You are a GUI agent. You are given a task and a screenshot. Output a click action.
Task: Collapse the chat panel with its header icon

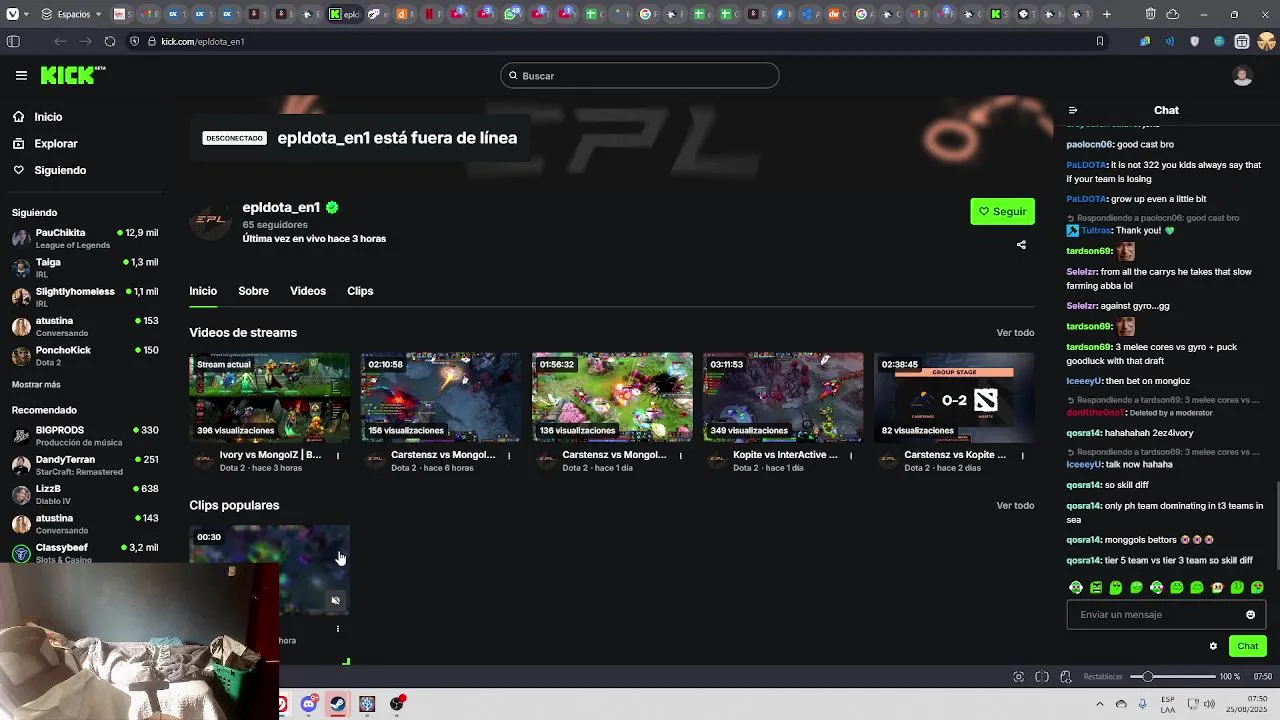pyautogui.click(x=1073, y=110)
